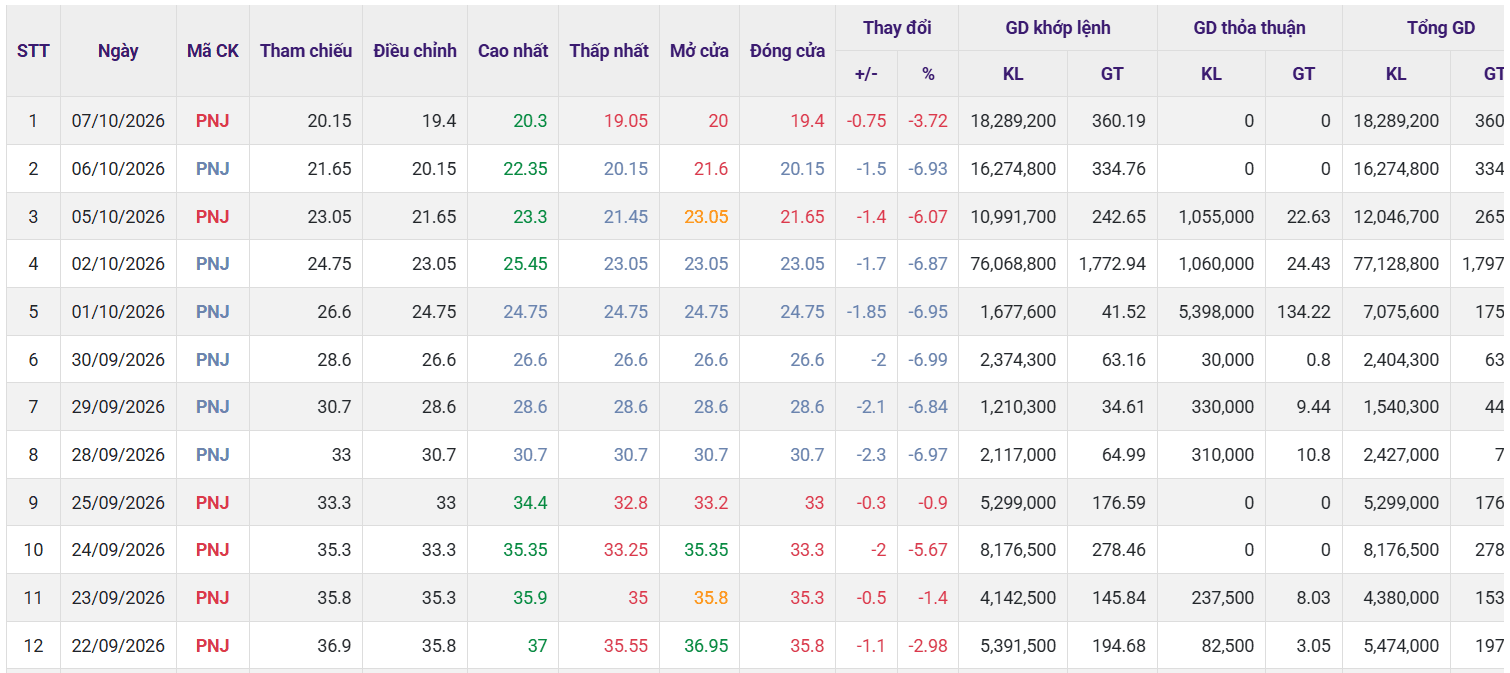Open the PNJ ticker in the 07/10/2026 row
The width and height of the screenshot is (1510, 673).
[x=213, y=121]
